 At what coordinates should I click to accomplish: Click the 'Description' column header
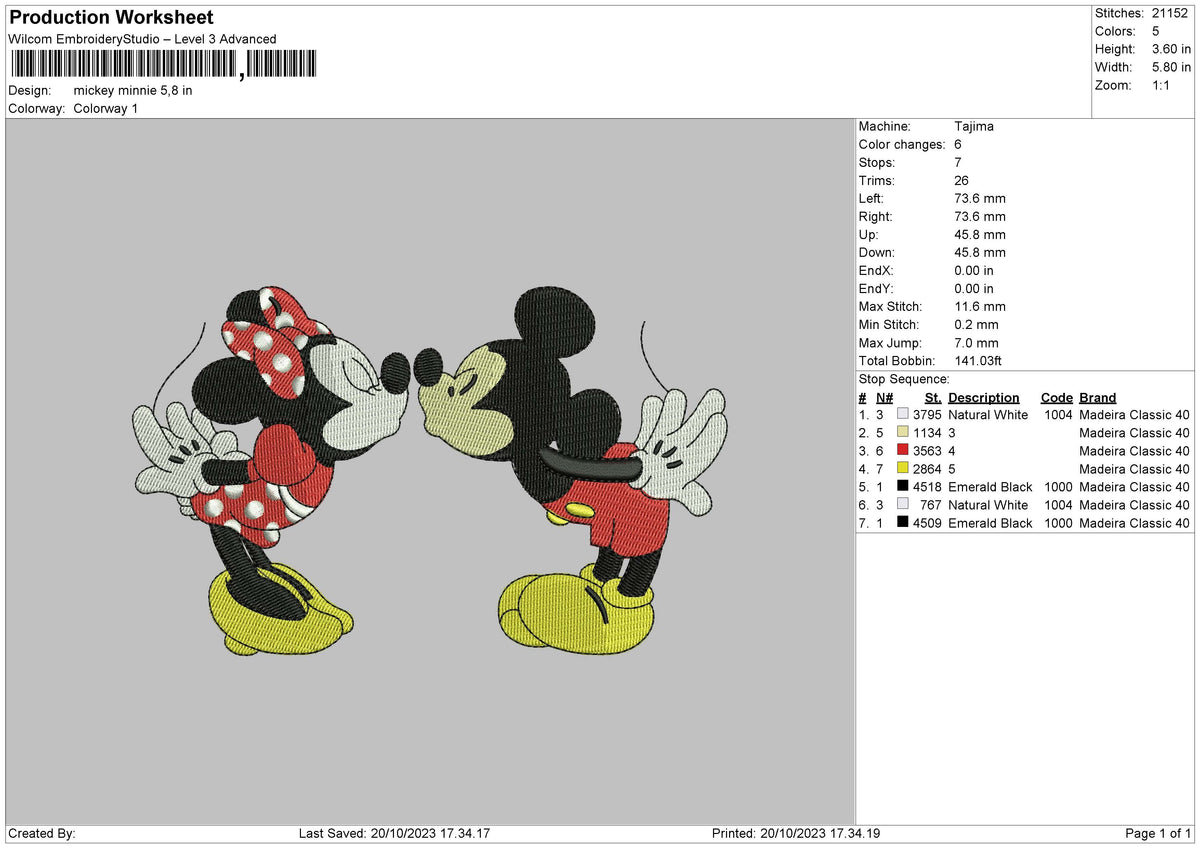[x=984, y=397]
